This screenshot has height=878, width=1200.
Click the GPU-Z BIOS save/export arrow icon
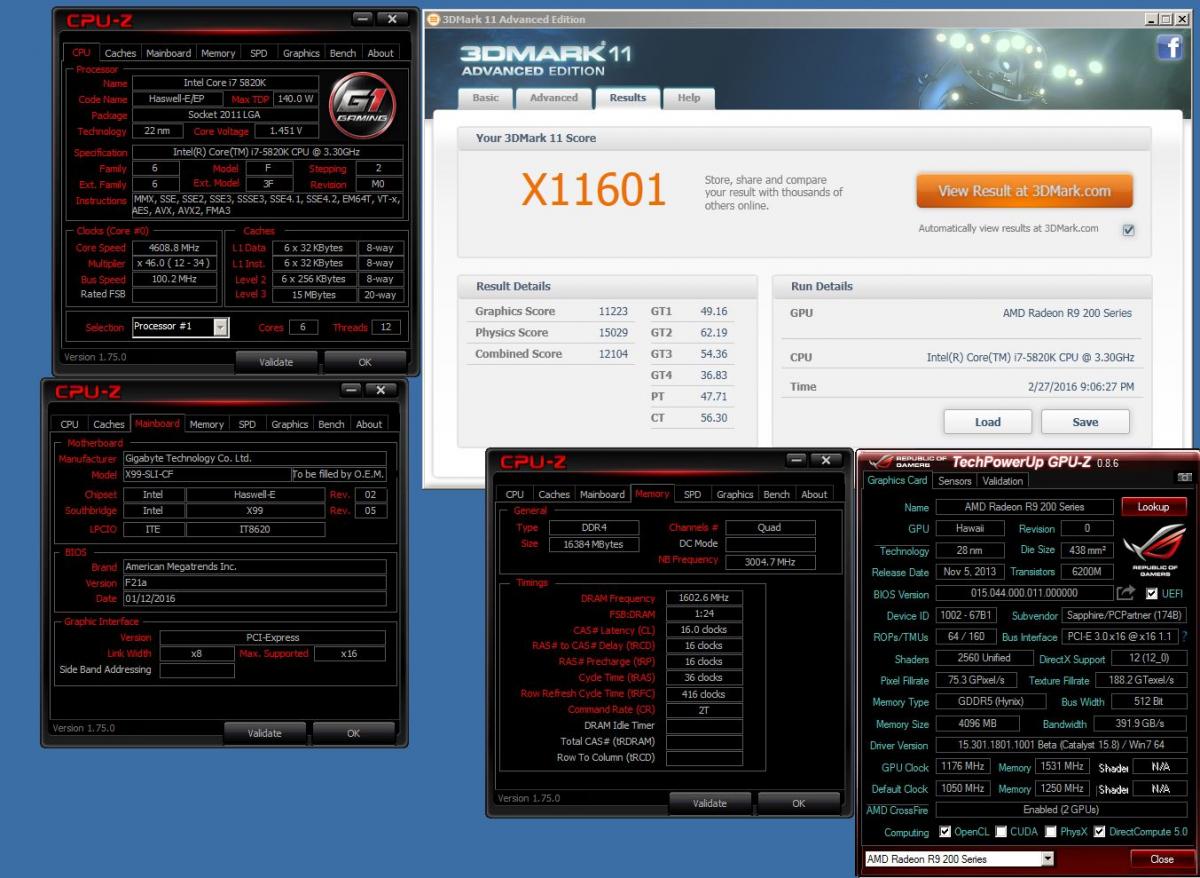pyautogui.click(x=1126, y=593)
